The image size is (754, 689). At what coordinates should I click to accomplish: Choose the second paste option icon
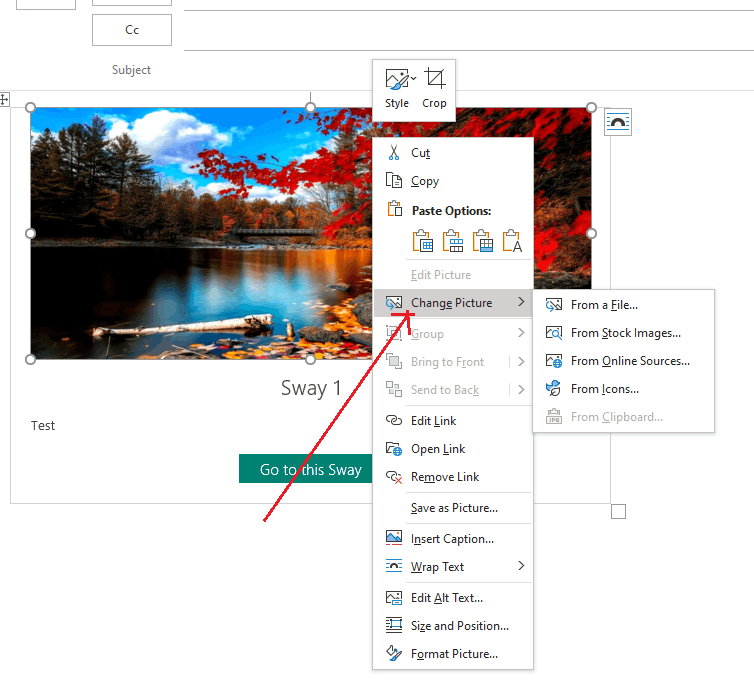[x=452, y=240]
